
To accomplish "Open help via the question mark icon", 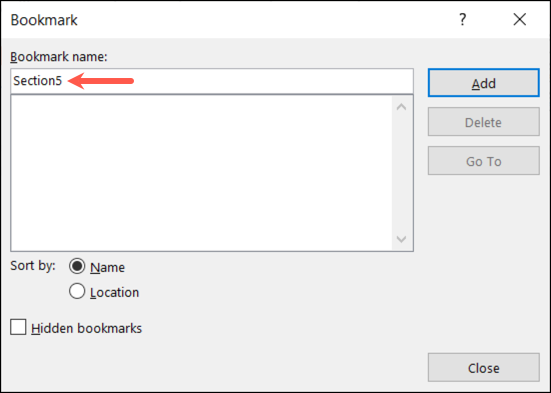I will 463,20.
